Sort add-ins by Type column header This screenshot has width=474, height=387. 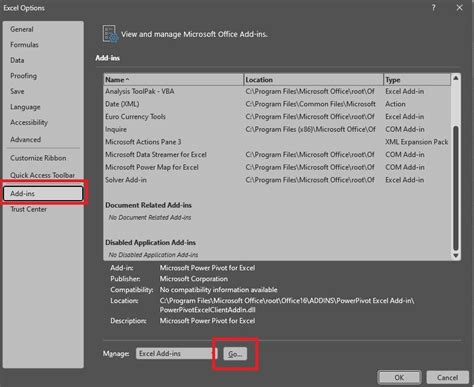[x=417, y=80]
